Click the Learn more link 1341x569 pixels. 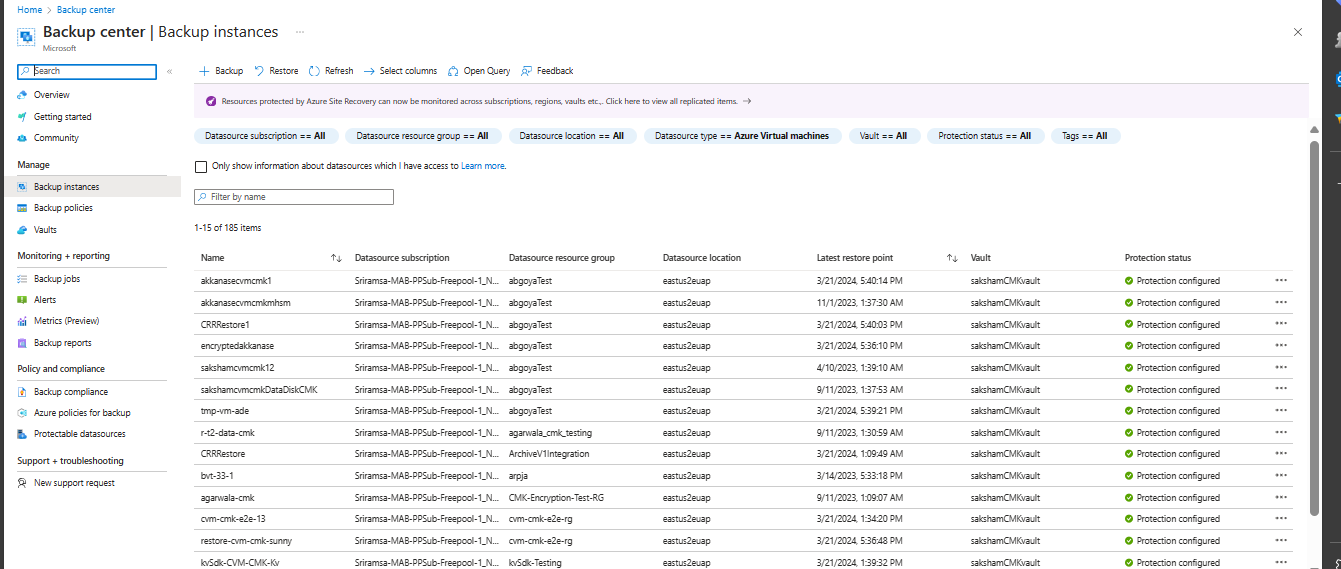coord(483,166)
